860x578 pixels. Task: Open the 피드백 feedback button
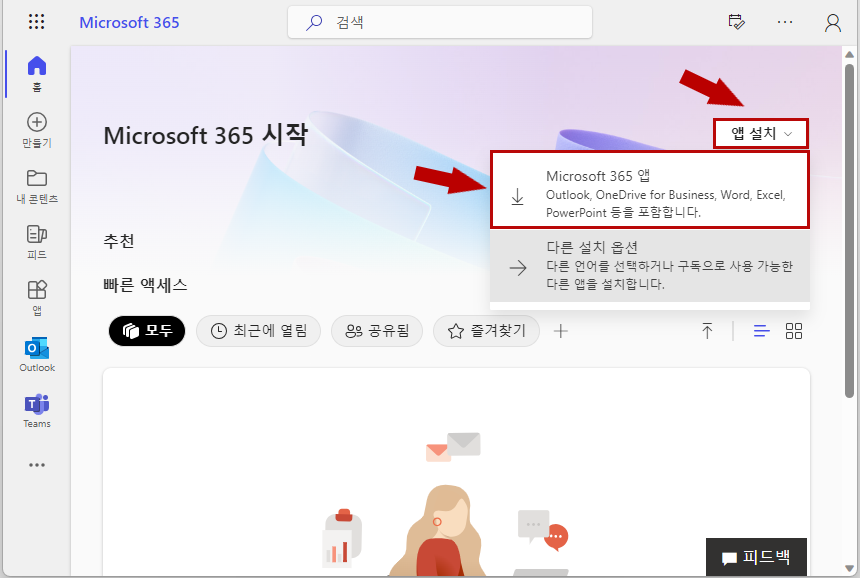756,557
